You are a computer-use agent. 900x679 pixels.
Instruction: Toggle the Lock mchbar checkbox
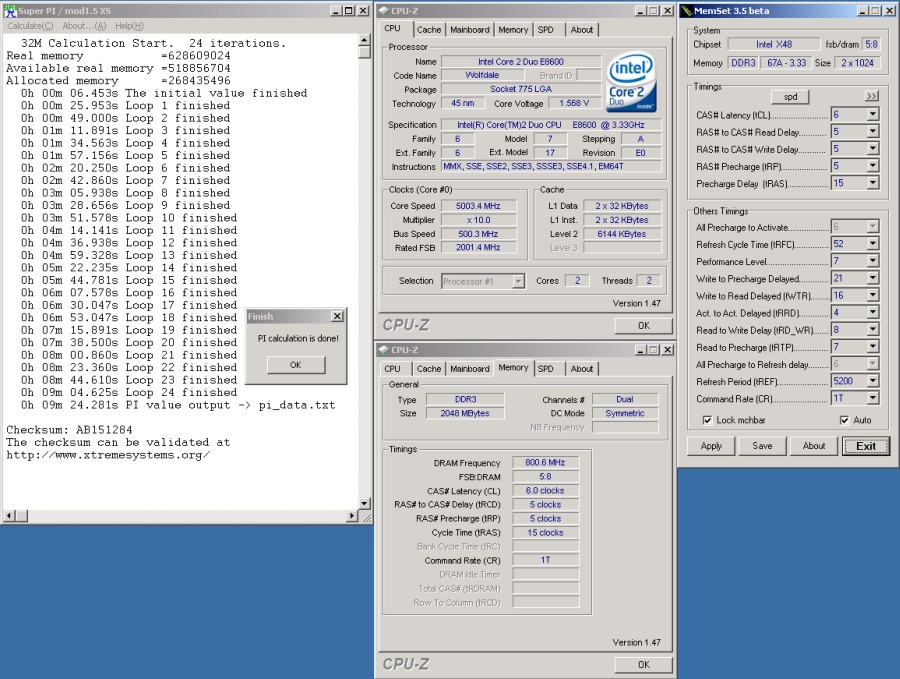tap(707, 420)
